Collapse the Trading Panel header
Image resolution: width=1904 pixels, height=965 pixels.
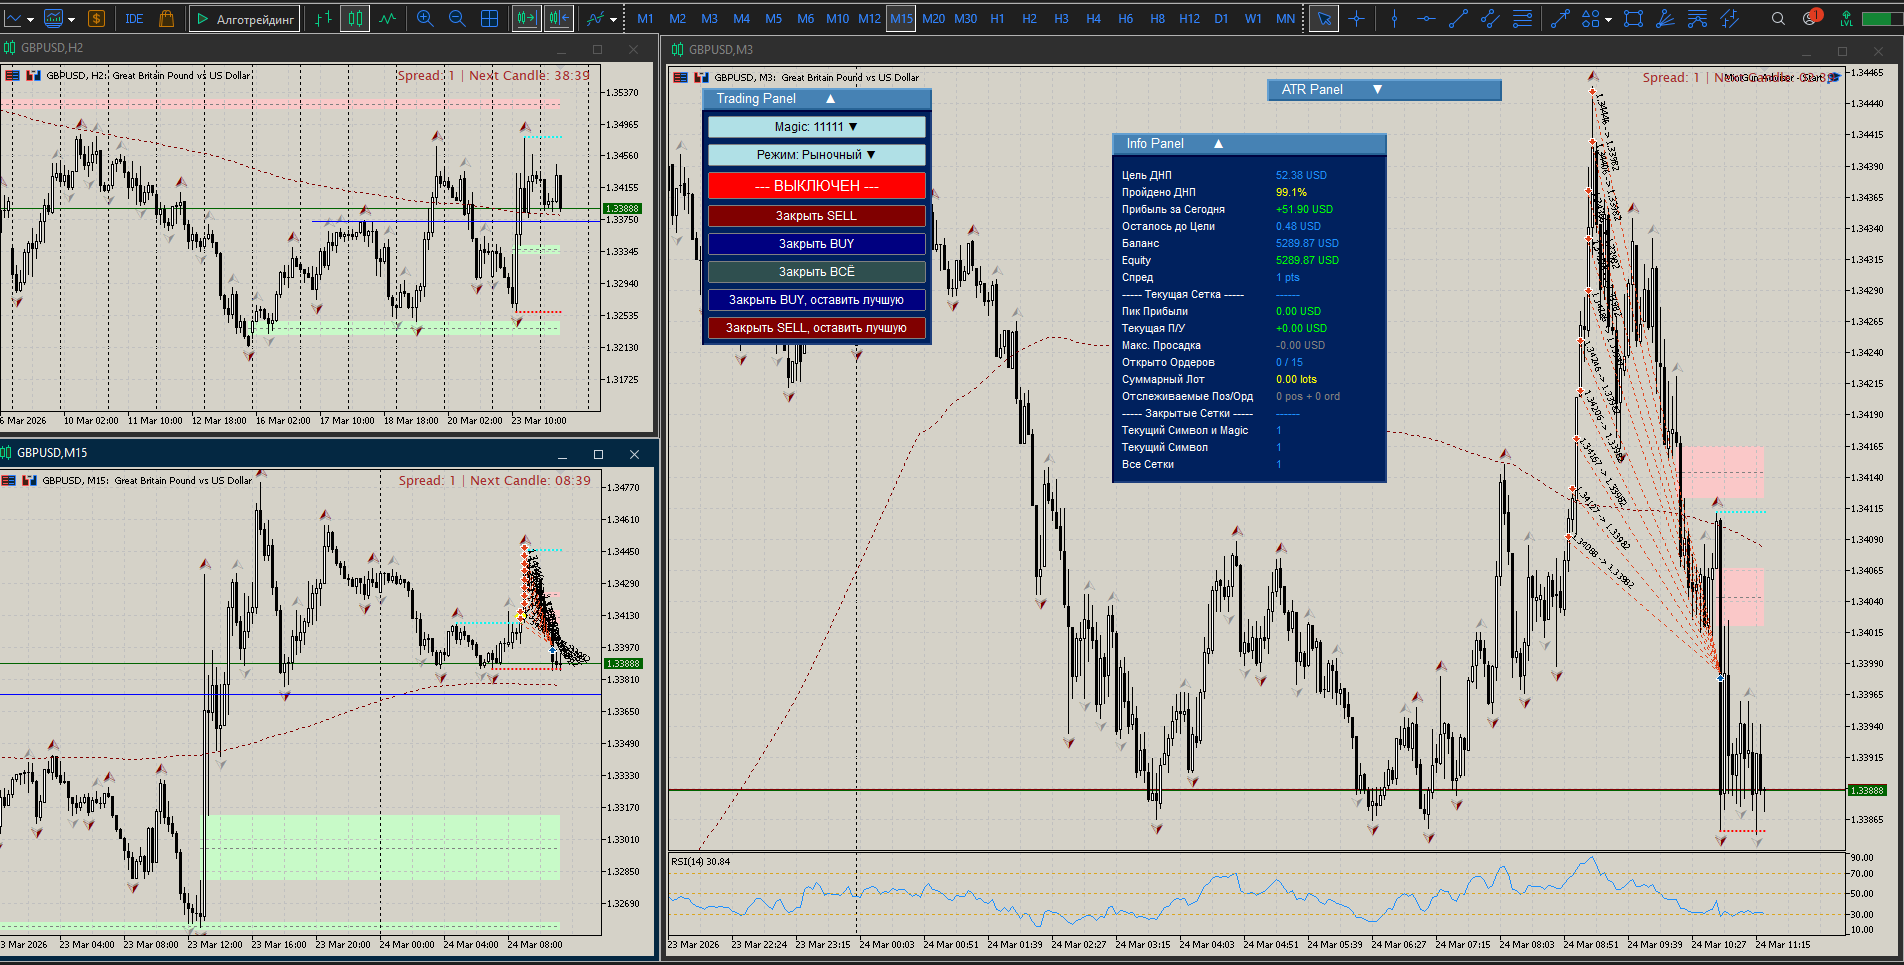tap(817, 99)
